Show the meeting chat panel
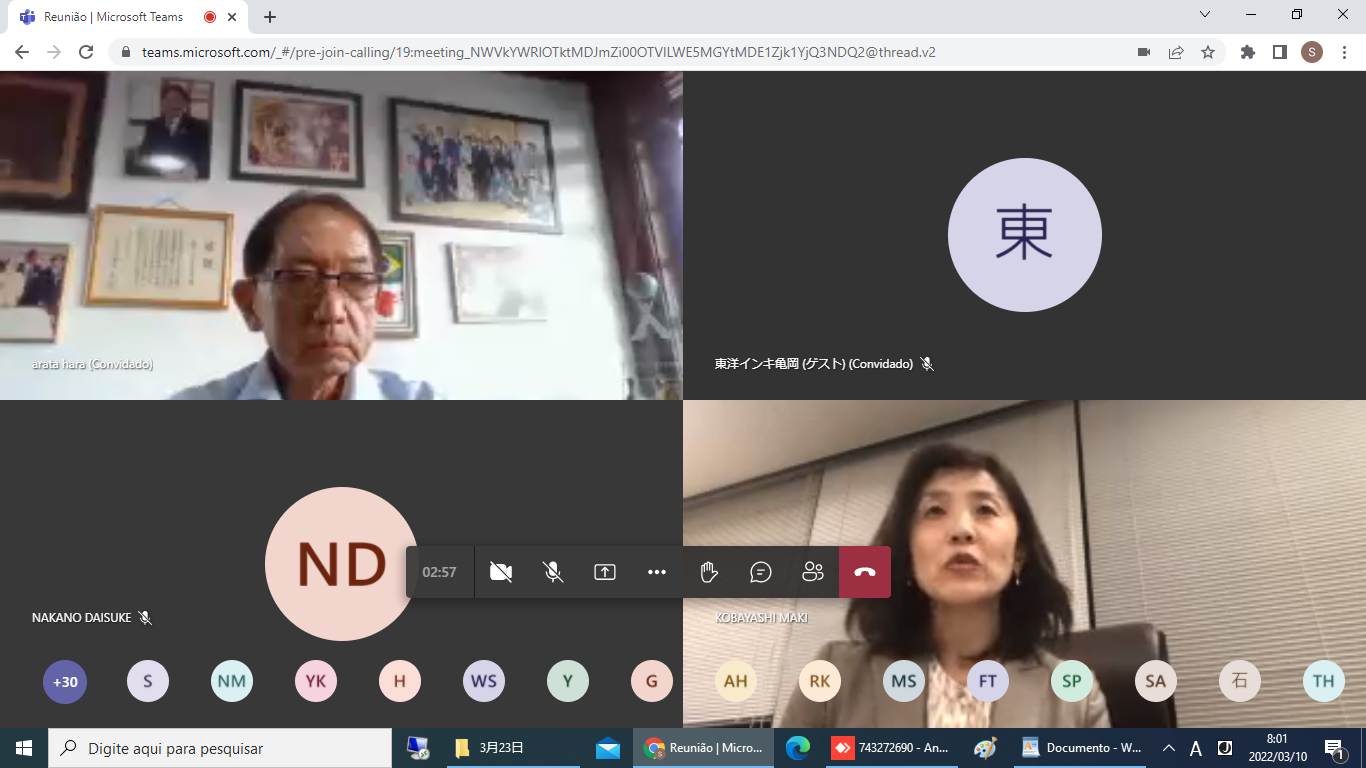This screenshot has width=1366, height=768. coord(761,572)
